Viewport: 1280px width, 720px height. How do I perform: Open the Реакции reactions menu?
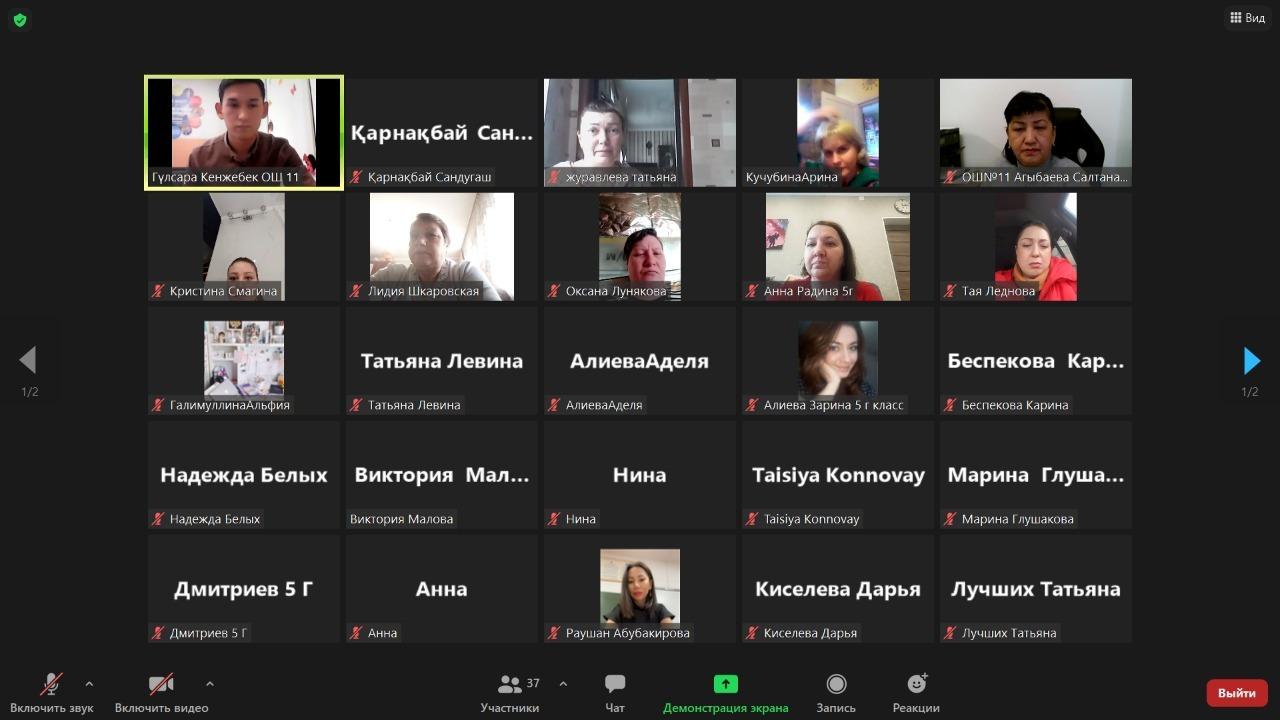pos(916,693)
